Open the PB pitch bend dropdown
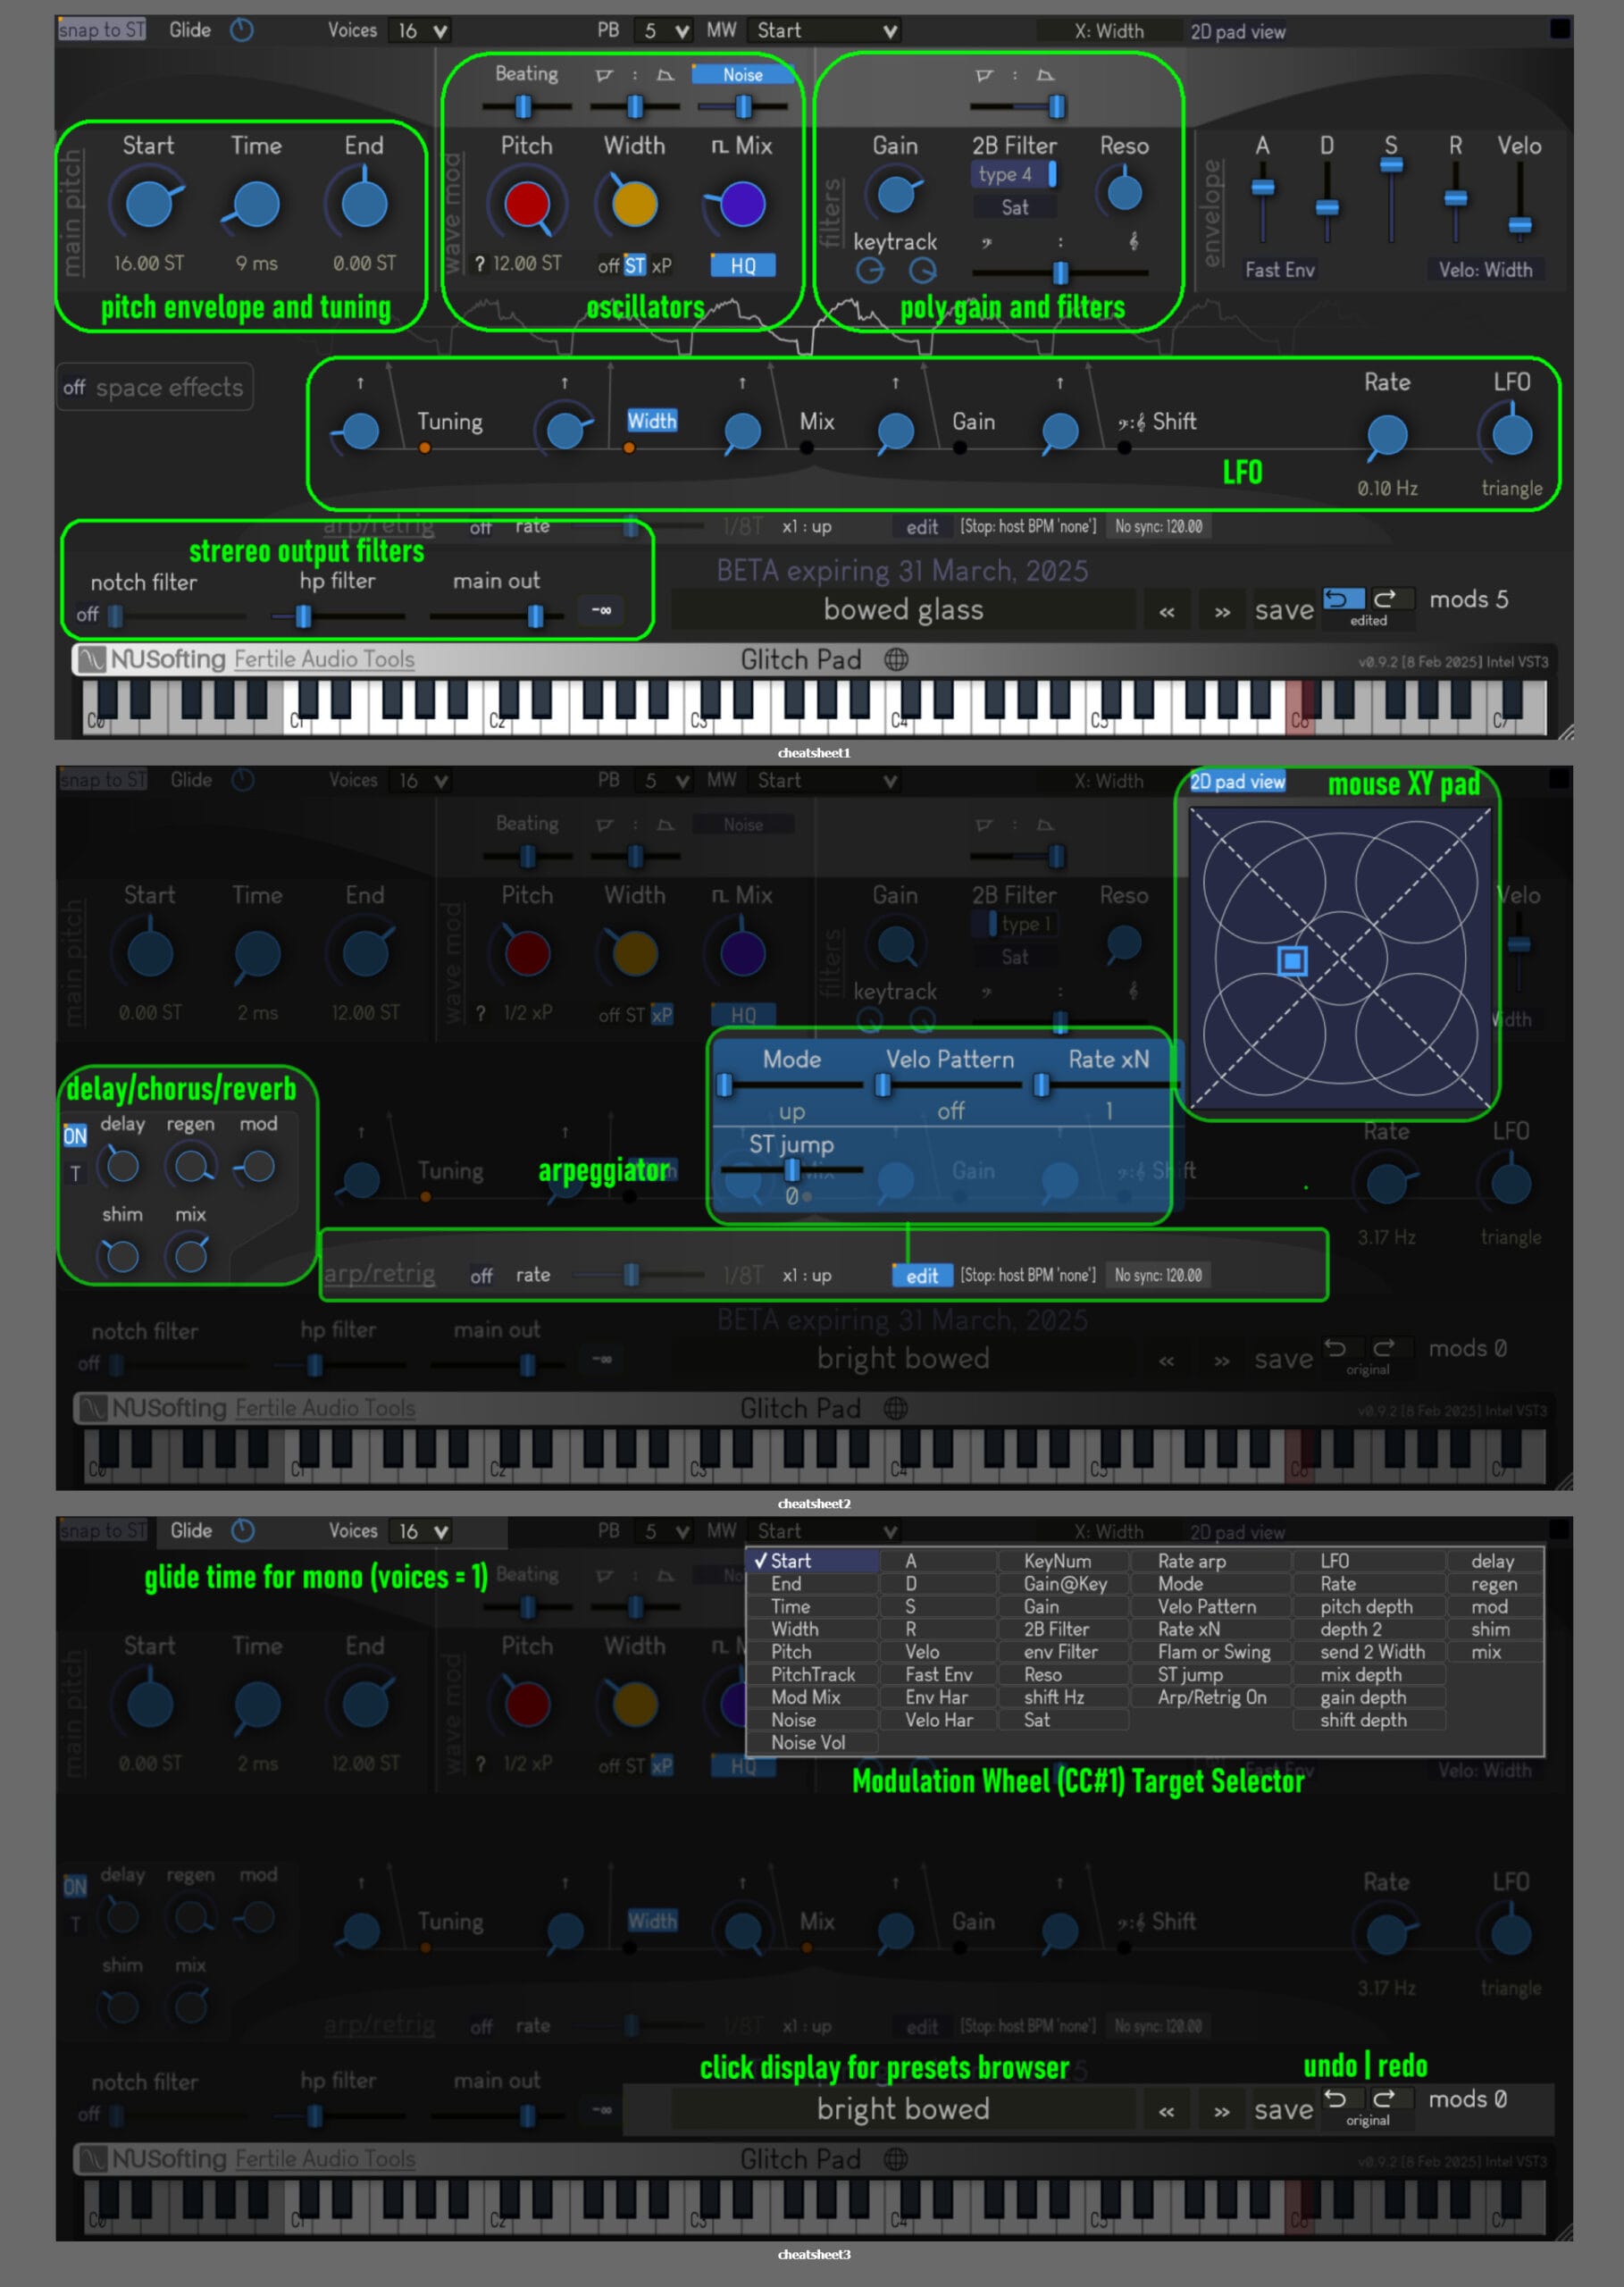 pos(663,30)
